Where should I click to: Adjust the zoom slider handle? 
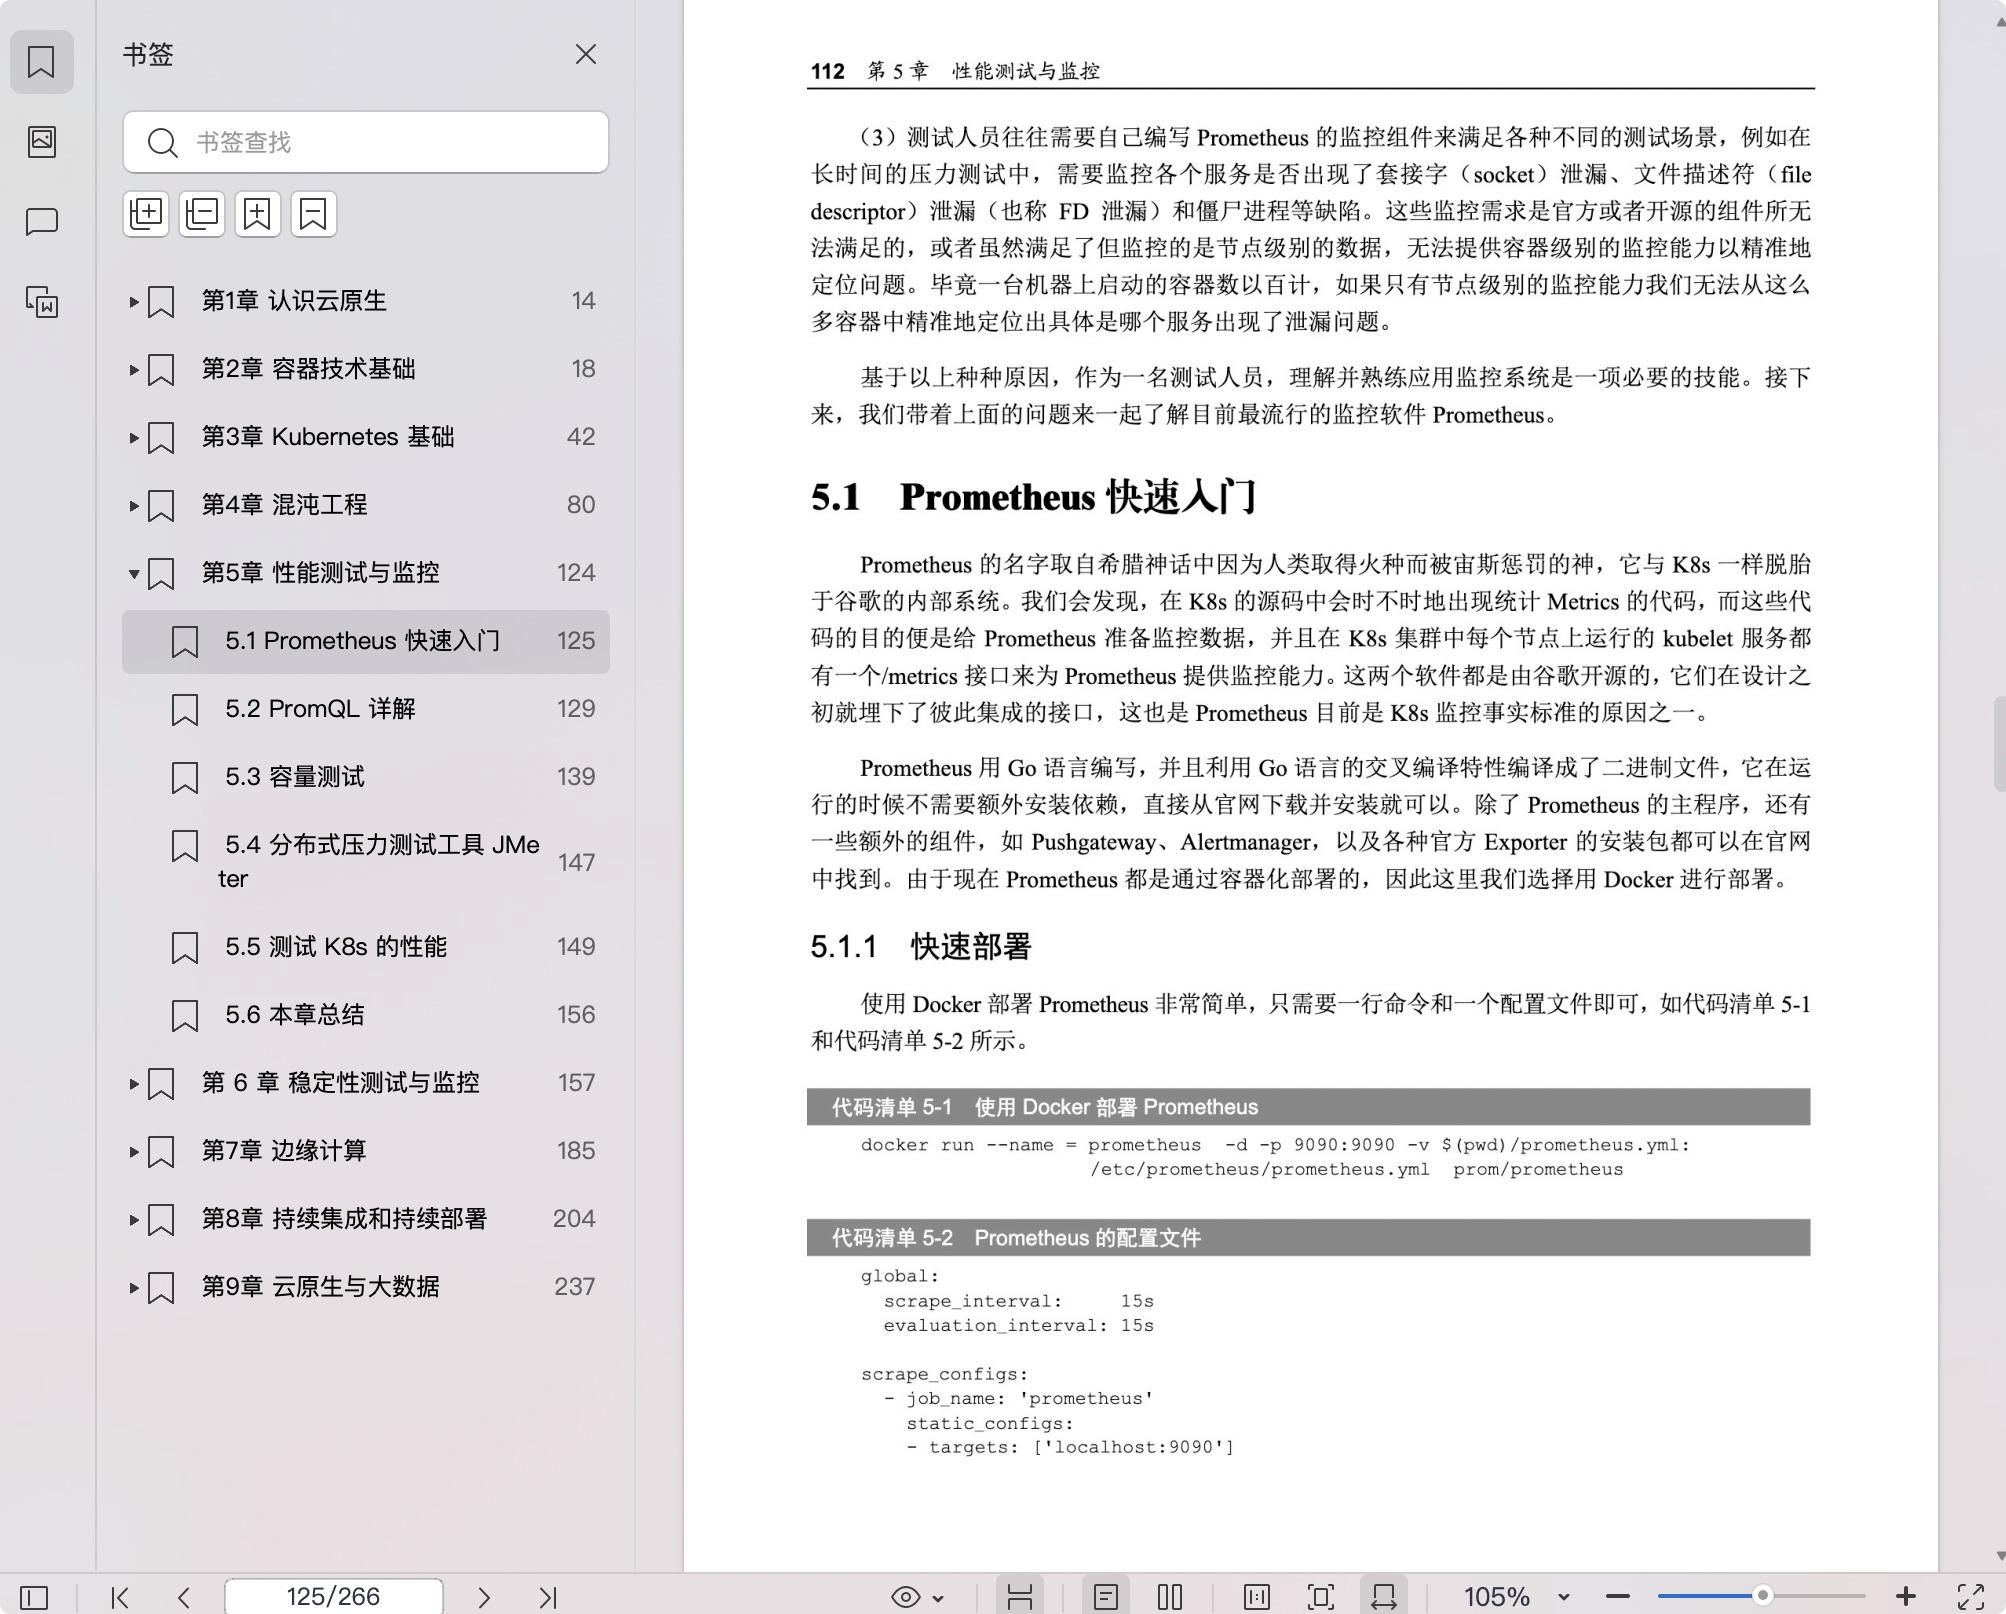point(1763,1596)
